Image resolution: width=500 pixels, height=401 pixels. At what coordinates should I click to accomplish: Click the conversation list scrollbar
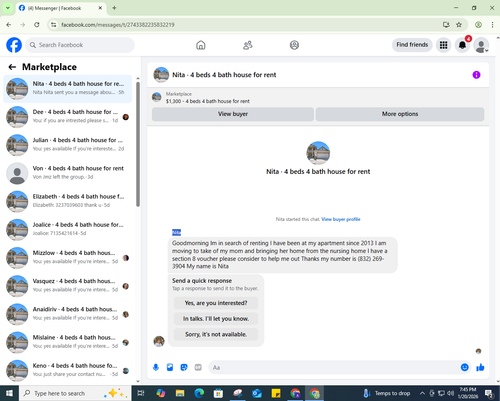(x=138, y=144)
